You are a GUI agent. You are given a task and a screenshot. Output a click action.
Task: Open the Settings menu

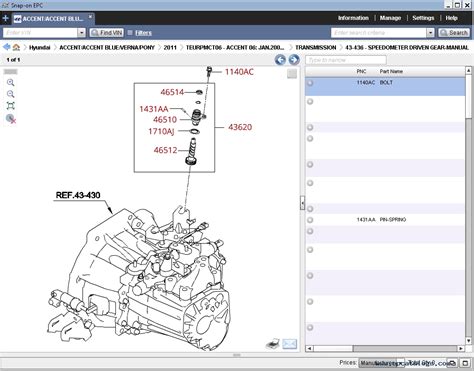coord(423,18)
